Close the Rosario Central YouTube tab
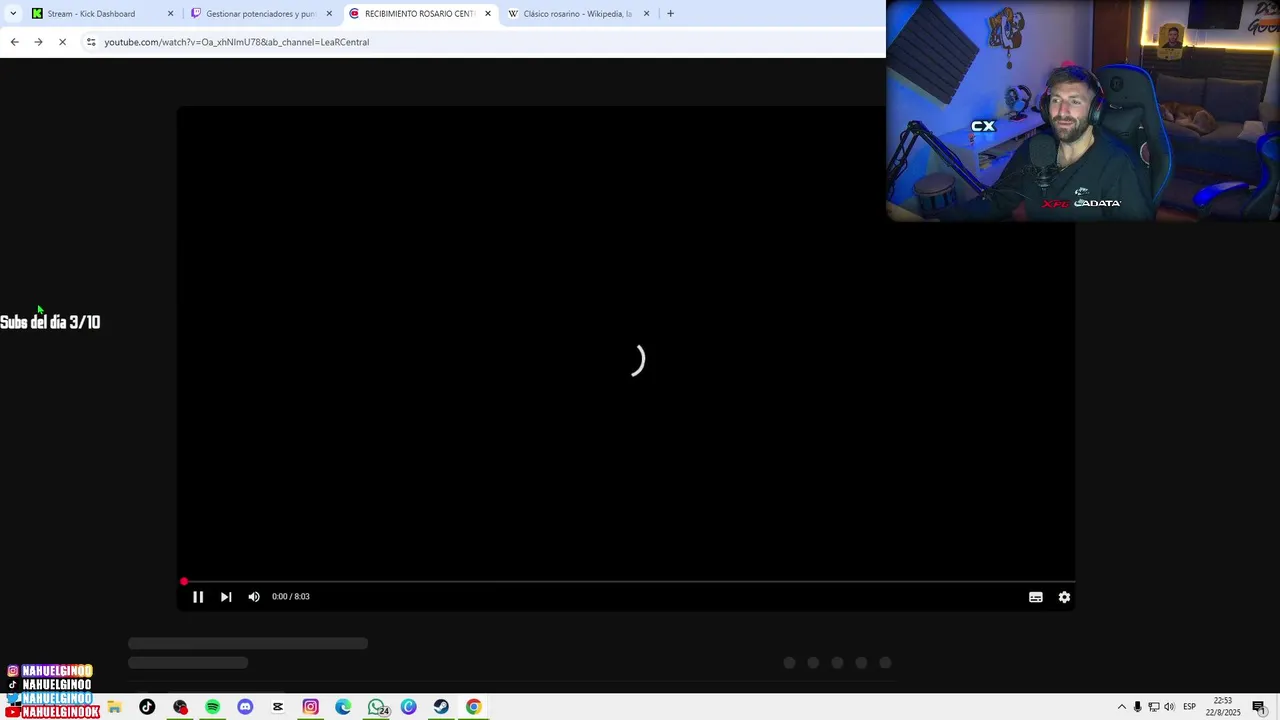1280x720 pixels. [488, 14]
